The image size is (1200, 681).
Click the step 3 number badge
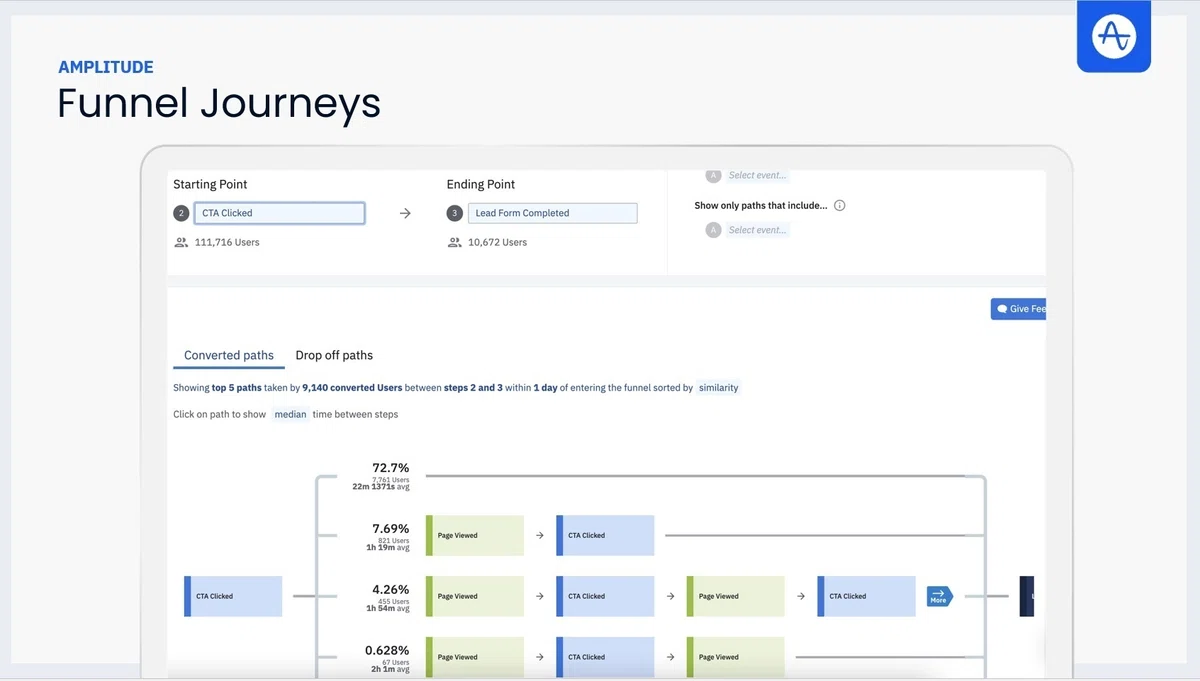click(x=454, y=213)
